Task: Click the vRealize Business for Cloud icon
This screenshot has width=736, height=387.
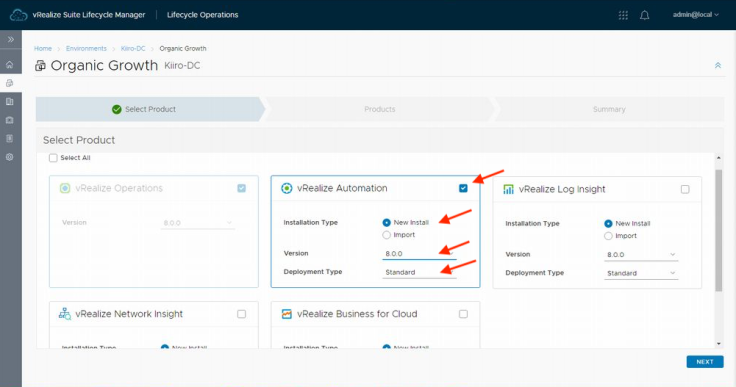Action: 286,314
